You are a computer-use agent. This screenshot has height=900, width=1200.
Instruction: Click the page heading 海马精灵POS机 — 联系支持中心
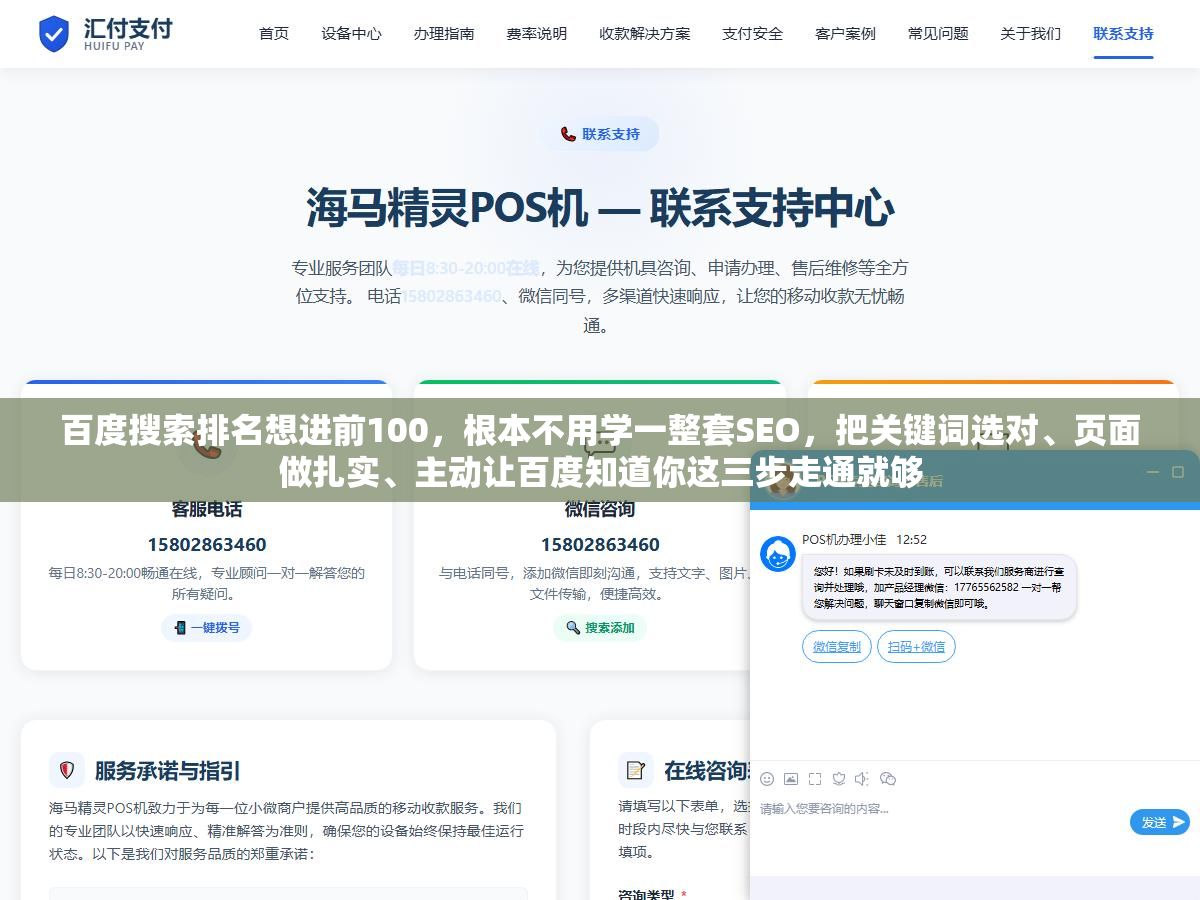coord(600,209)
